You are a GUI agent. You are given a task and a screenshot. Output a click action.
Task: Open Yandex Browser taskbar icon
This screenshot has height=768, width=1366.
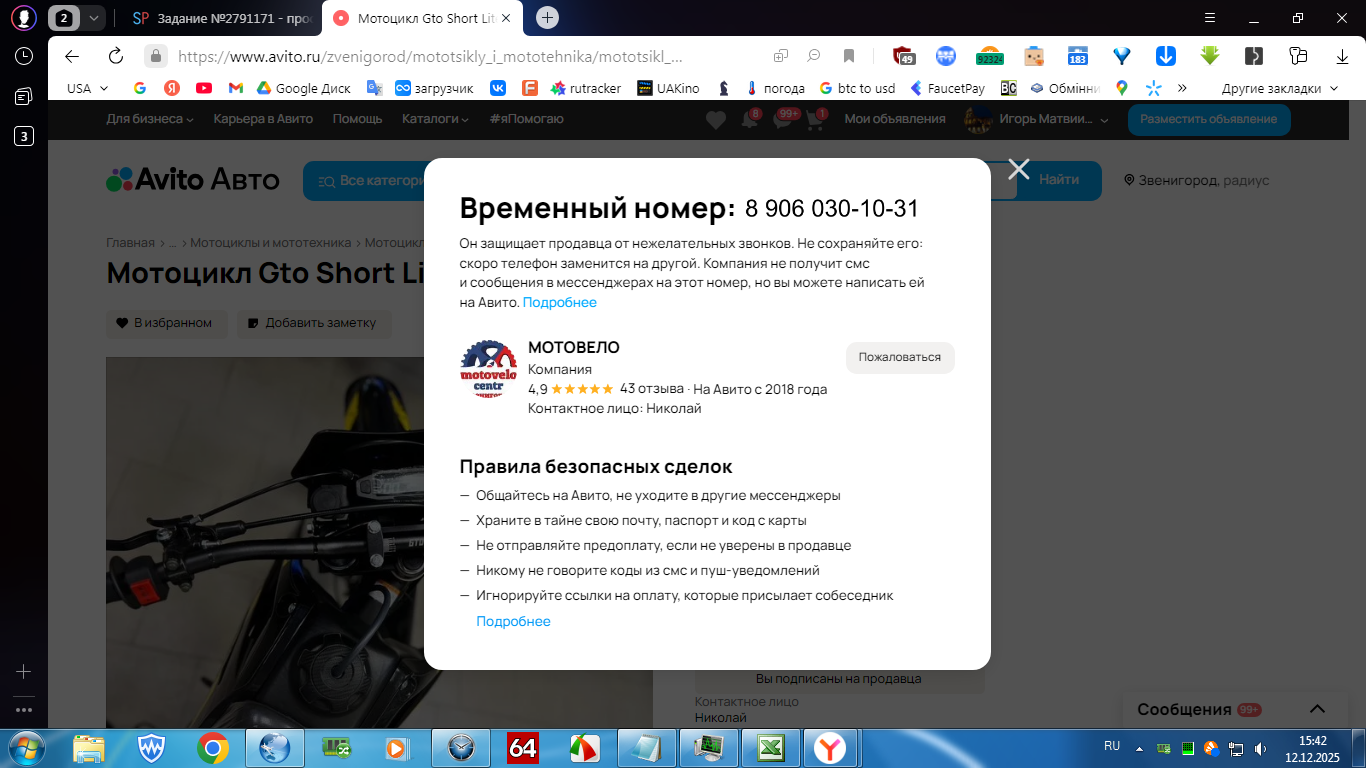click(x=830, y=748)
